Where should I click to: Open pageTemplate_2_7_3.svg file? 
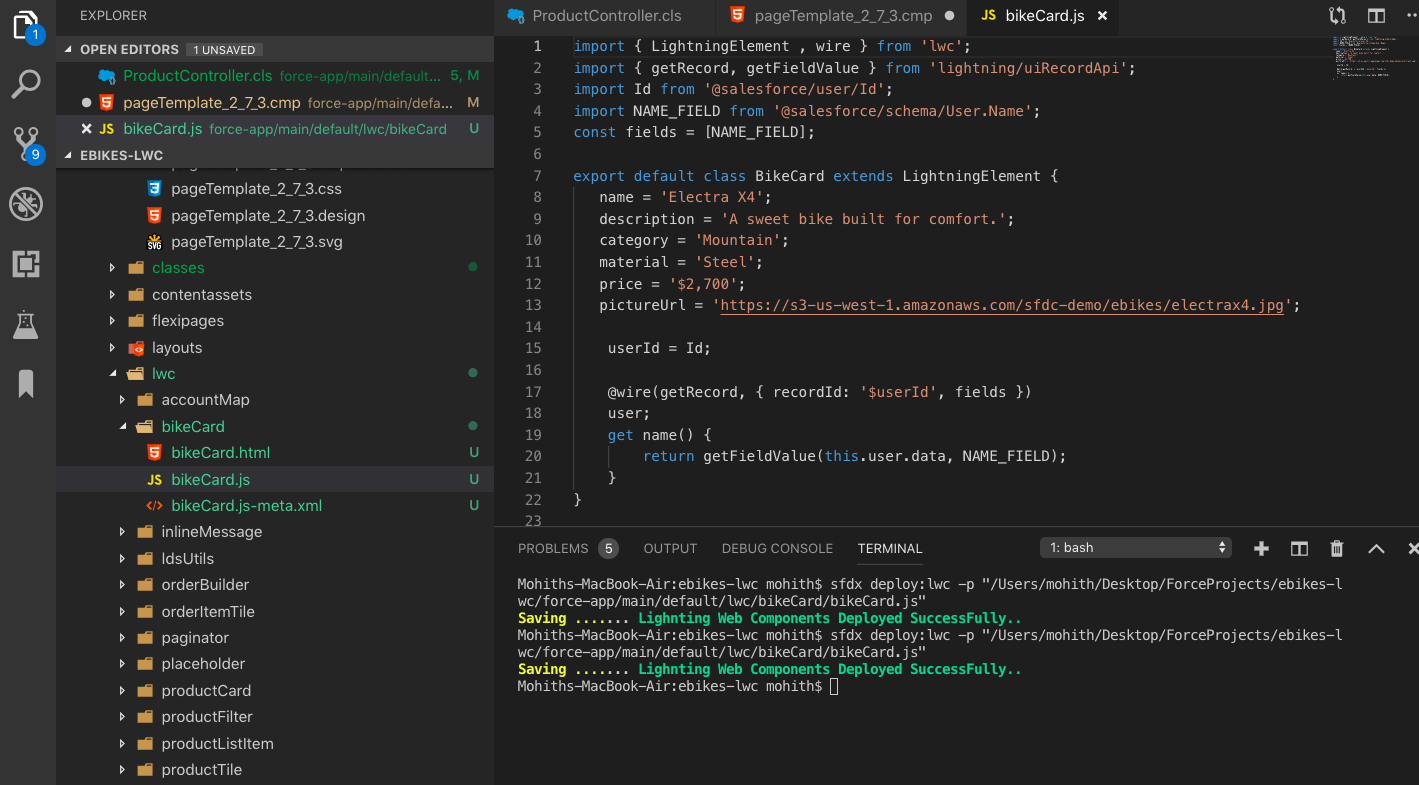click(257, 242)
